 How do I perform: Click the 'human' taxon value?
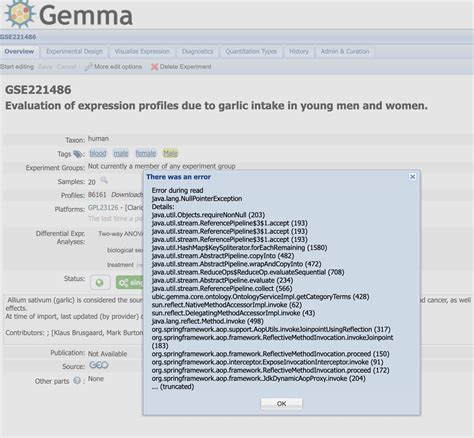[x=98, y=138]
